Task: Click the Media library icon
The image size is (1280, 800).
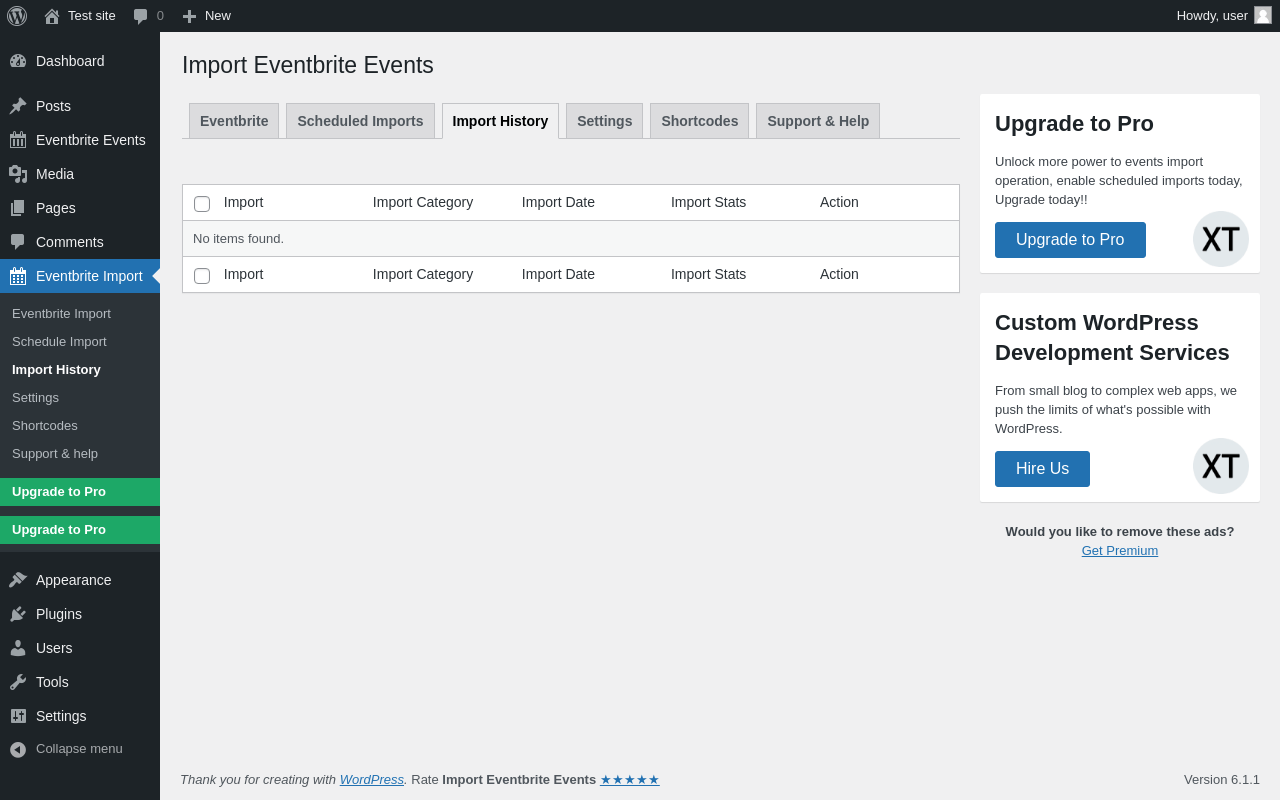Action: (x=18, y=174)
